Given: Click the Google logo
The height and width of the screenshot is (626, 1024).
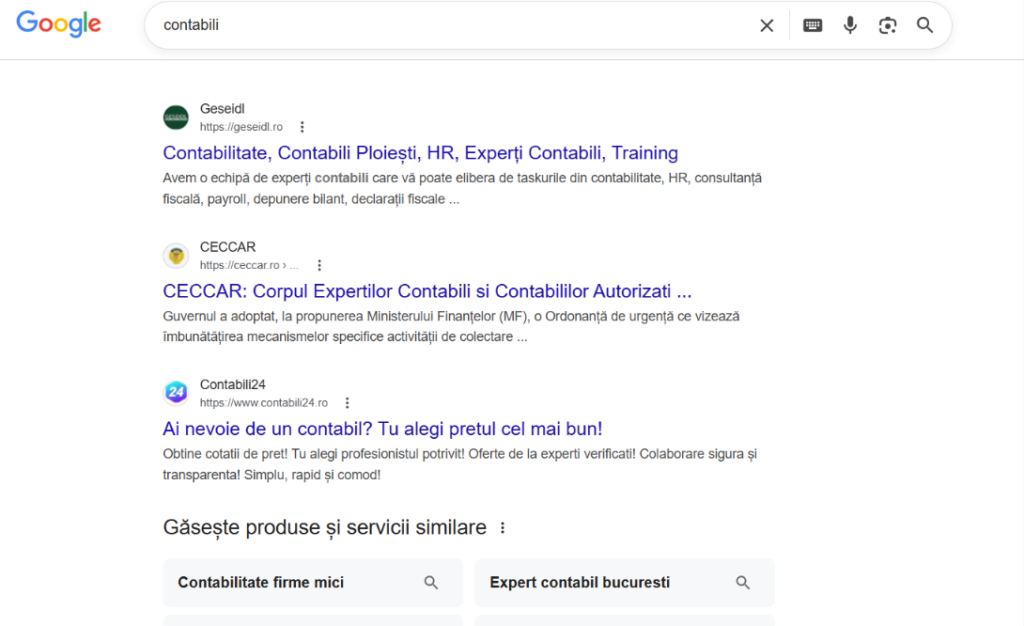Looking at the screenshot, I should point(58,25).
